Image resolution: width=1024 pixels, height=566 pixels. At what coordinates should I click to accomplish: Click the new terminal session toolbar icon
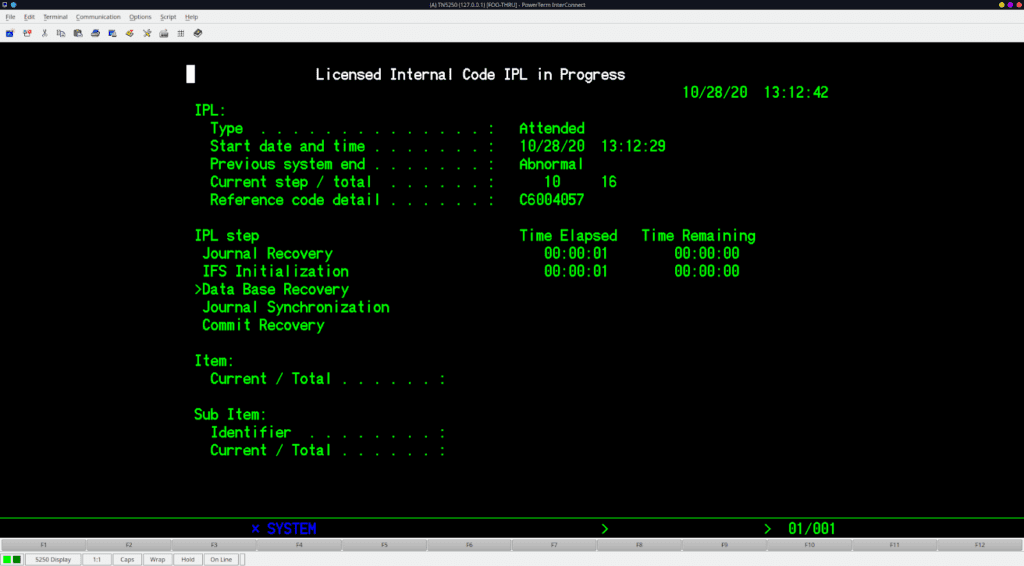click(10, 33)
